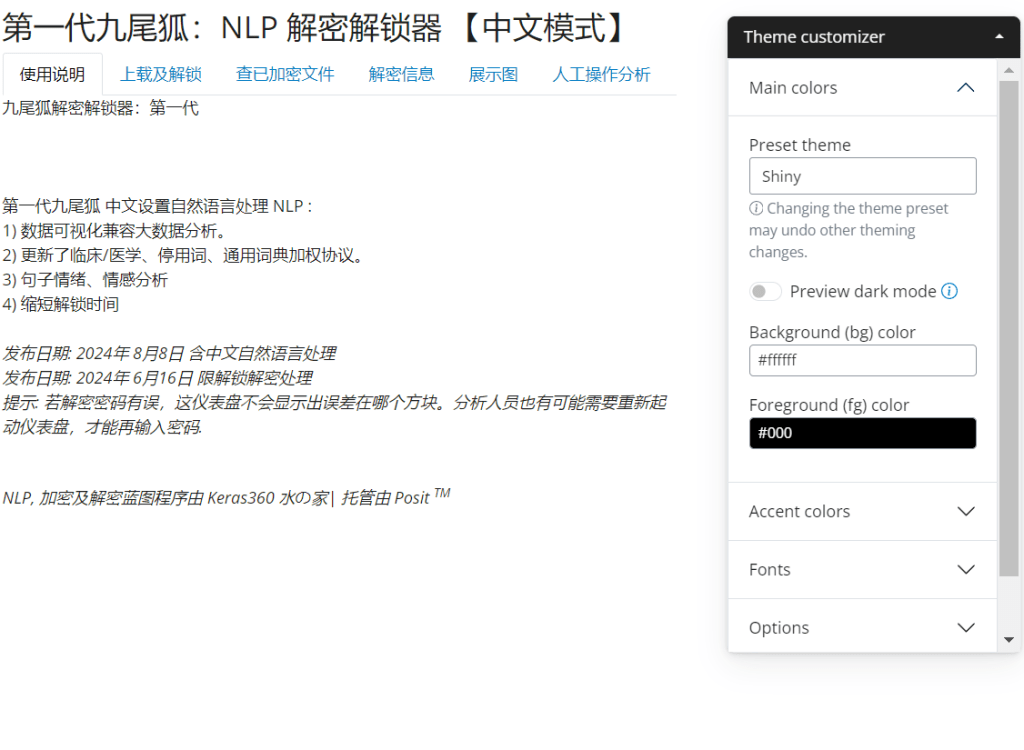1024x750 pixels.
Task: Pick the Foreground (fg) color swatch
Action: coord(862,433)
